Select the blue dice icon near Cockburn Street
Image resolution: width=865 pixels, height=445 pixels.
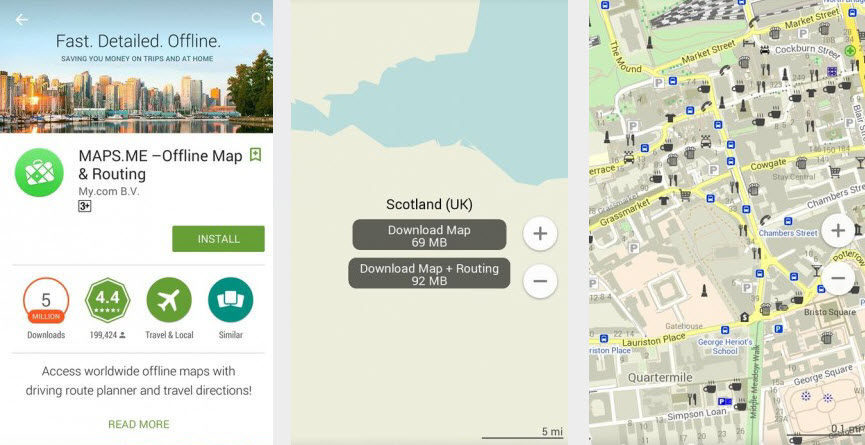click(x=831, y=71)
